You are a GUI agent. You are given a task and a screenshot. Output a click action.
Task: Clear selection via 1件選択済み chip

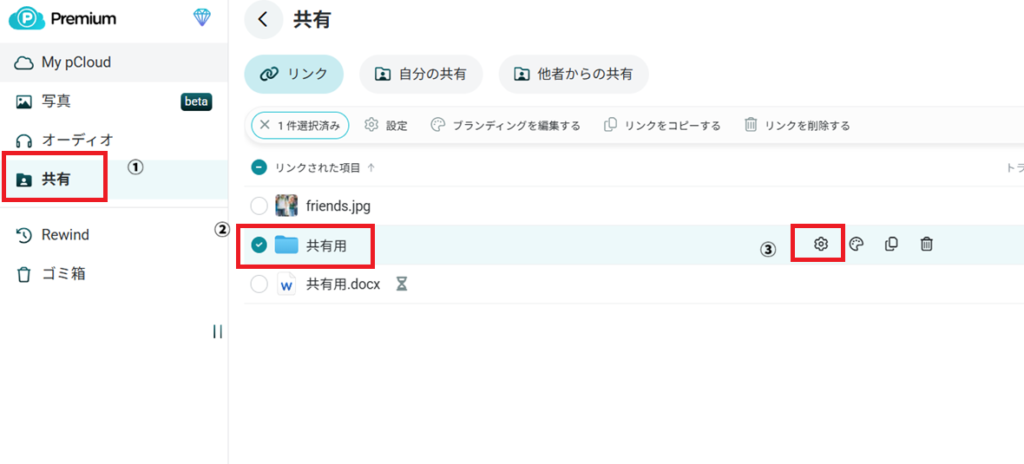[299, 126]
